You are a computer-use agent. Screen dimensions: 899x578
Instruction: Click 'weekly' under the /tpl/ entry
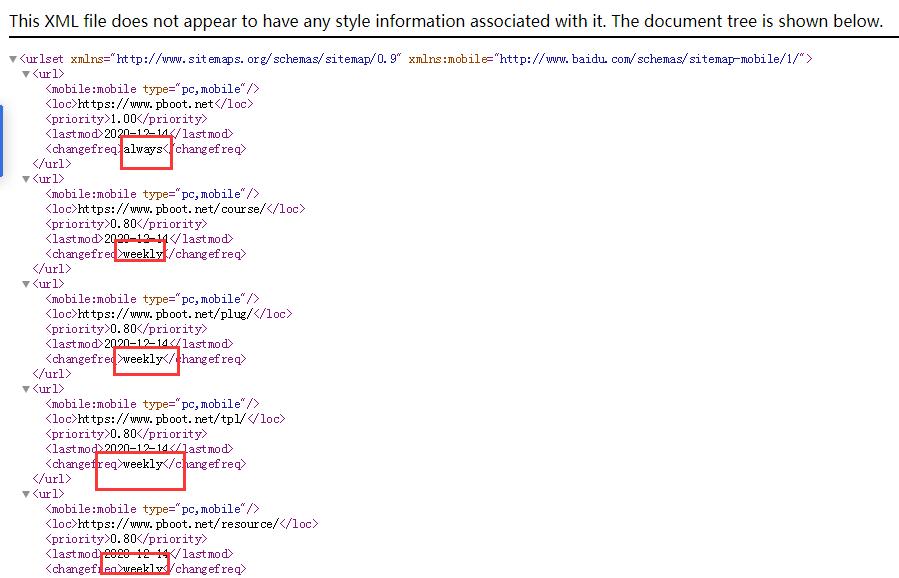(x=142, y=464)
